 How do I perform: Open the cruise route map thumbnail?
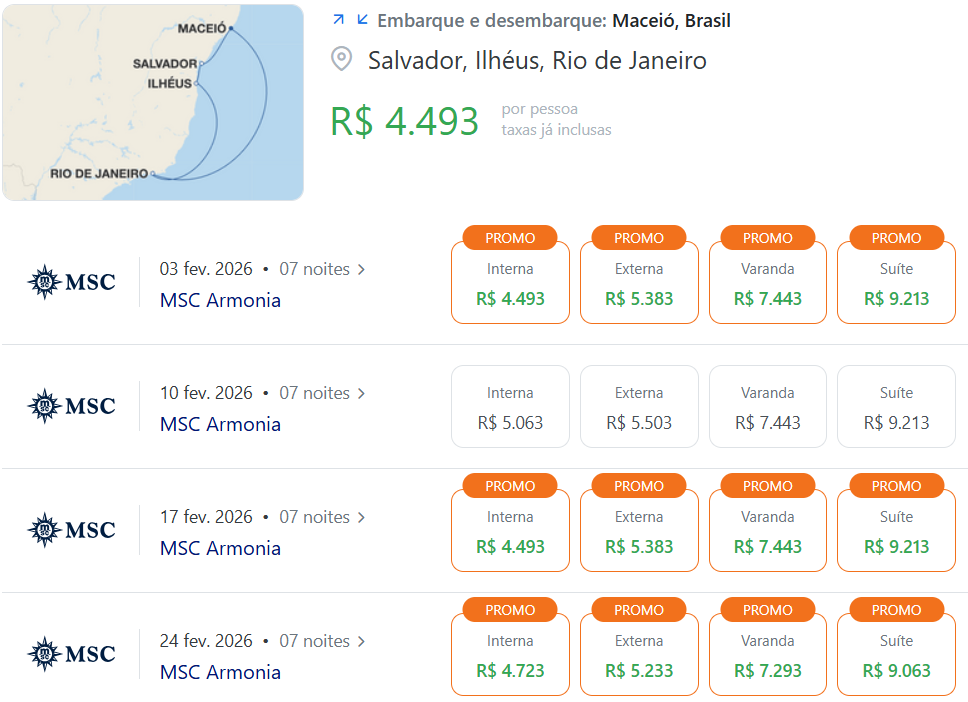click(x=153, y=102)
